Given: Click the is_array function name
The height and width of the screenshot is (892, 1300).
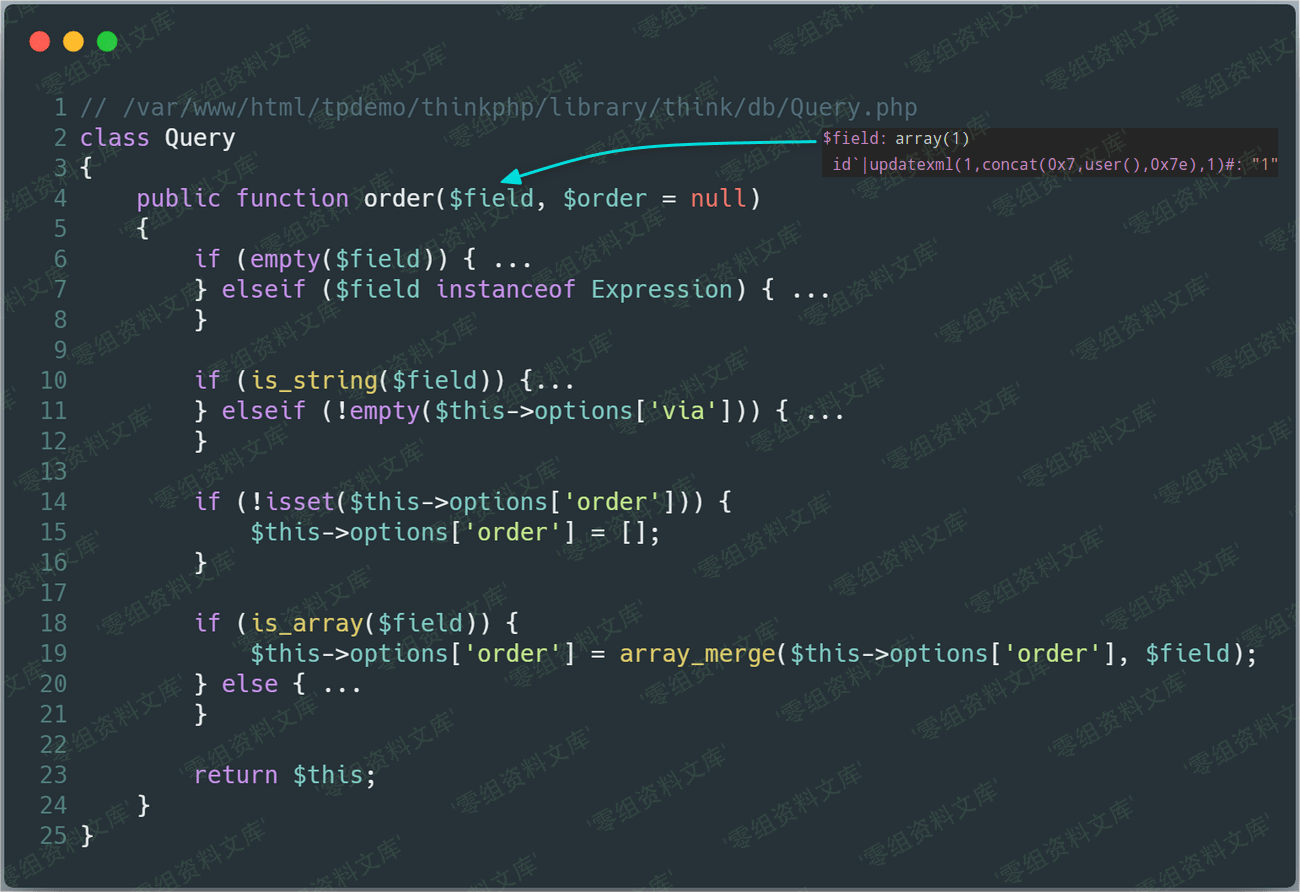Looking at the screenshot, I should tap(307, 623).
